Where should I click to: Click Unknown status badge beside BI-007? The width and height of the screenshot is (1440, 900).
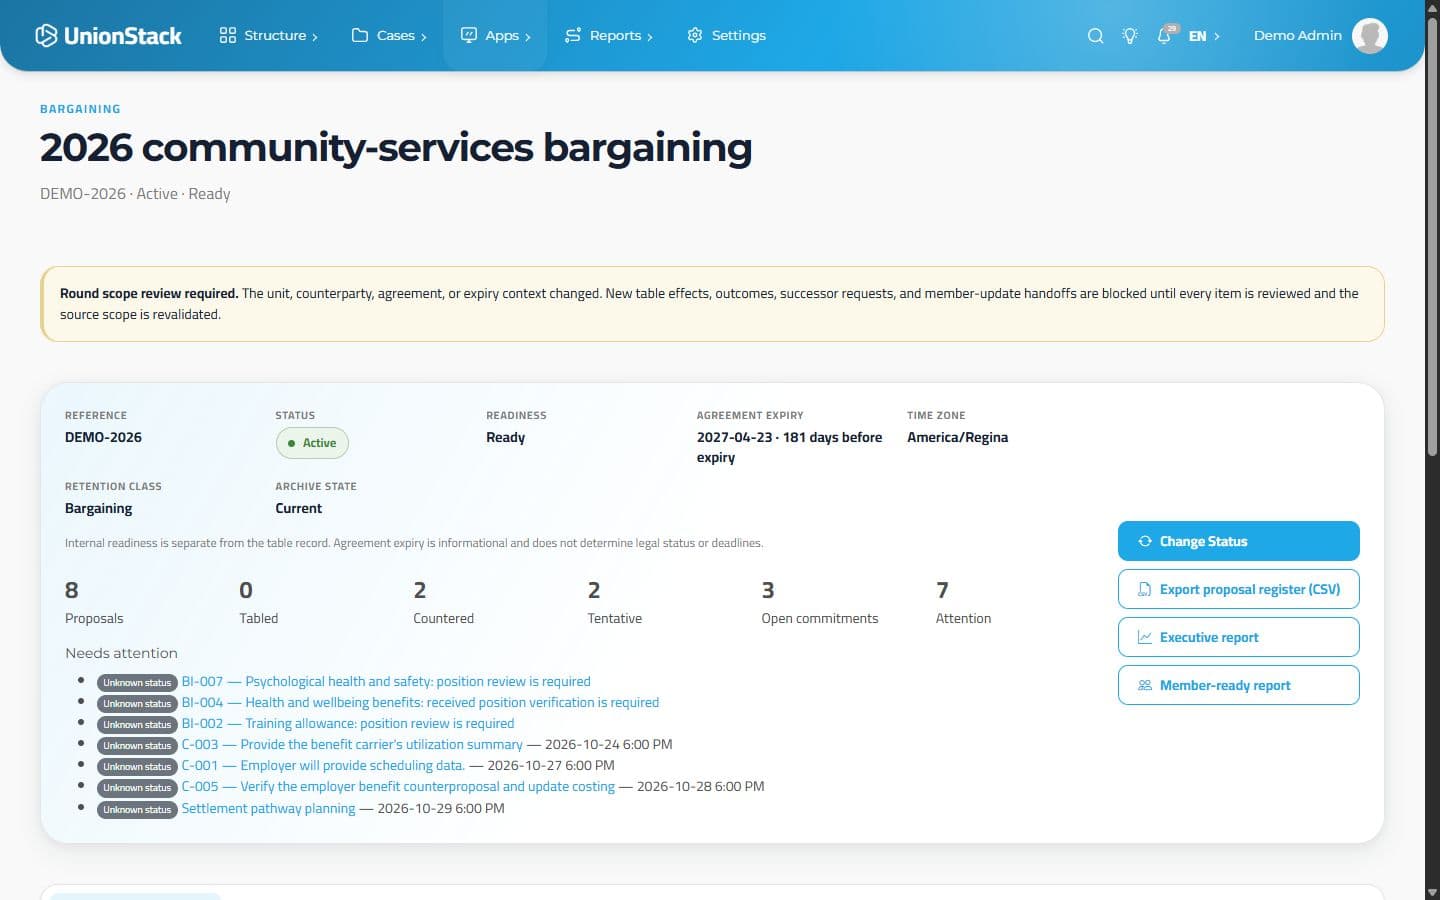137,683
